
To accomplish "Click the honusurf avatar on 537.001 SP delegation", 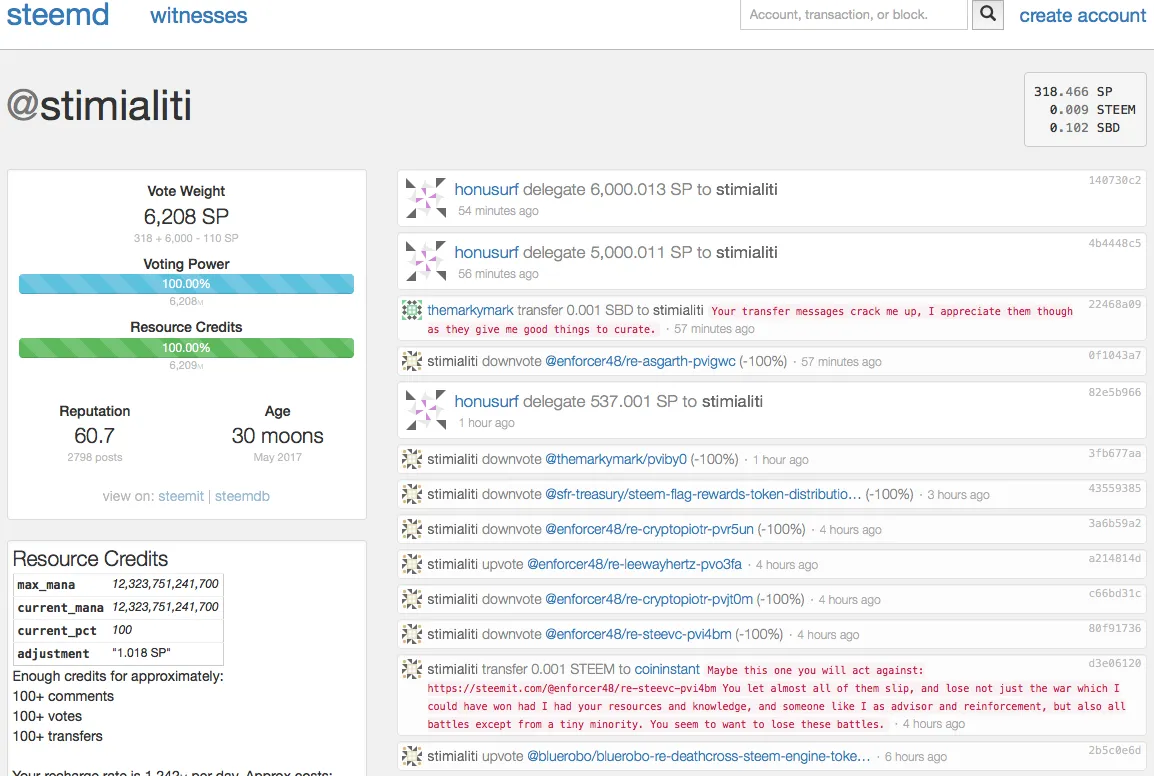I will [x=426, y=410].
